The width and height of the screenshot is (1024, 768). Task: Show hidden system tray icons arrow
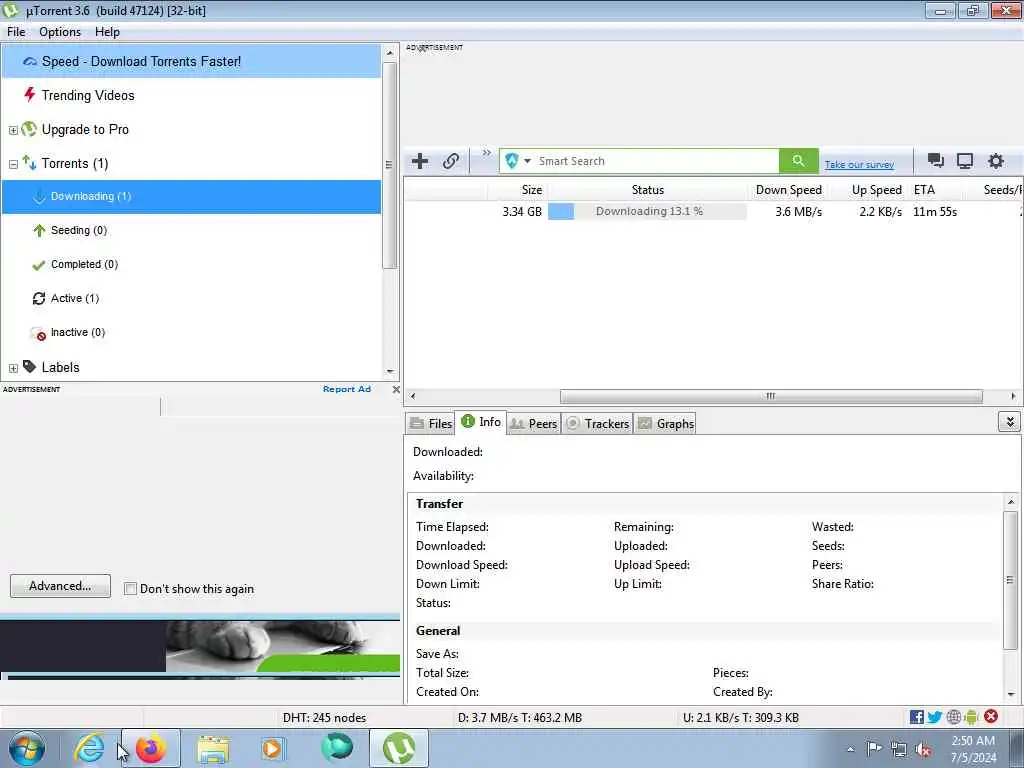(x=850, y=750)
